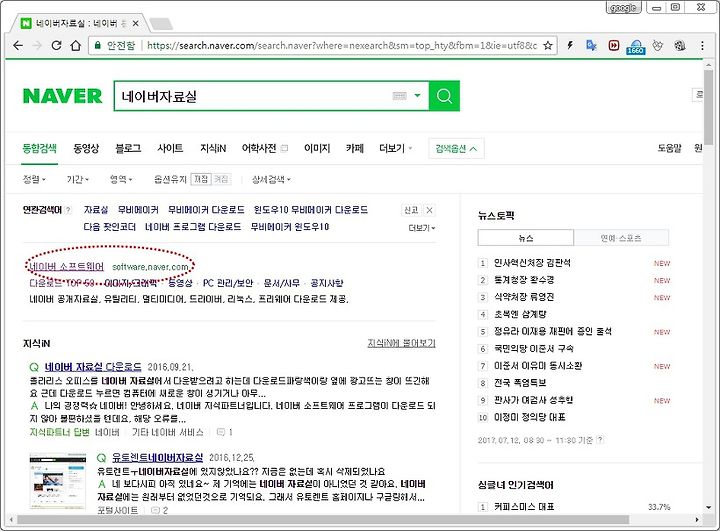The width and height of the screenshot is (720, 531).
Task: Select the 통합검색 tab
Action: [x=39, y=148]
